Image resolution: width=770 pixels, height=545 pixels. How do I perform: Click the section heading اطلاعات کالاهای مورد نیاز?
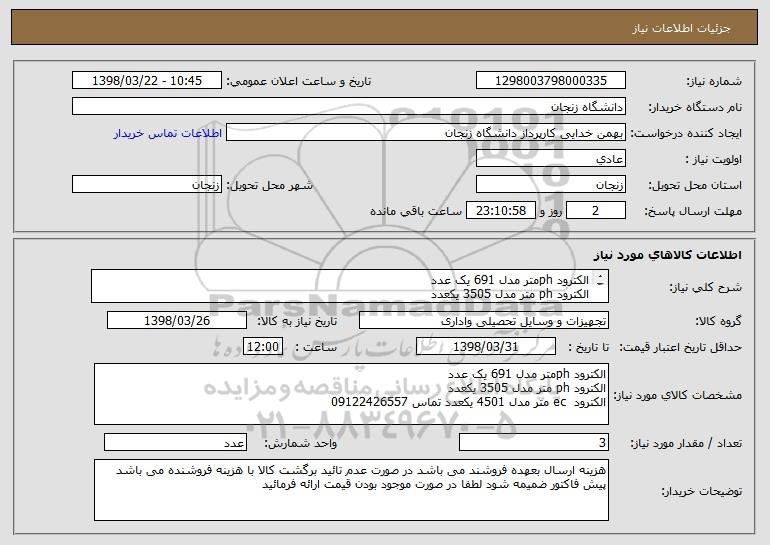[667, 255]
